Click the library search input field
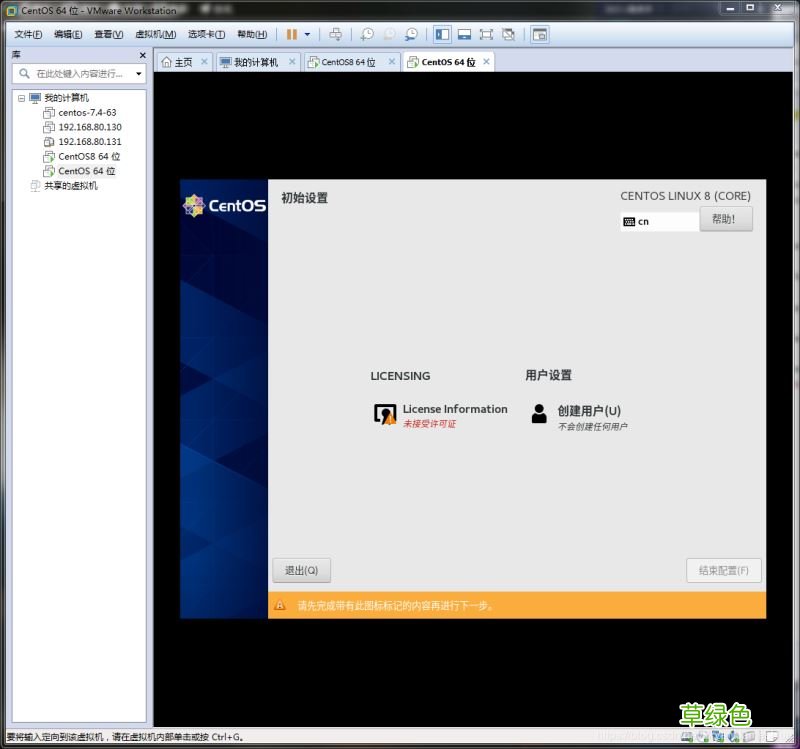Image resolution: width=800 pixels, height=749 pixels. (80, 74)
